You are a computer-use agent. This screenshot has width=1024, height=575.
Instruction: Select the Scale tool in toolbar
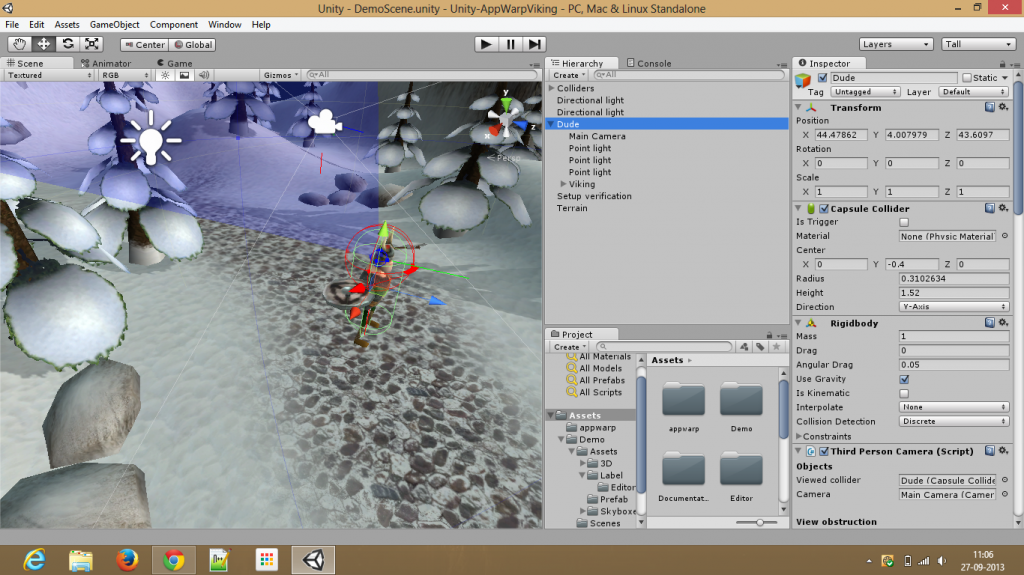(92, 44)
